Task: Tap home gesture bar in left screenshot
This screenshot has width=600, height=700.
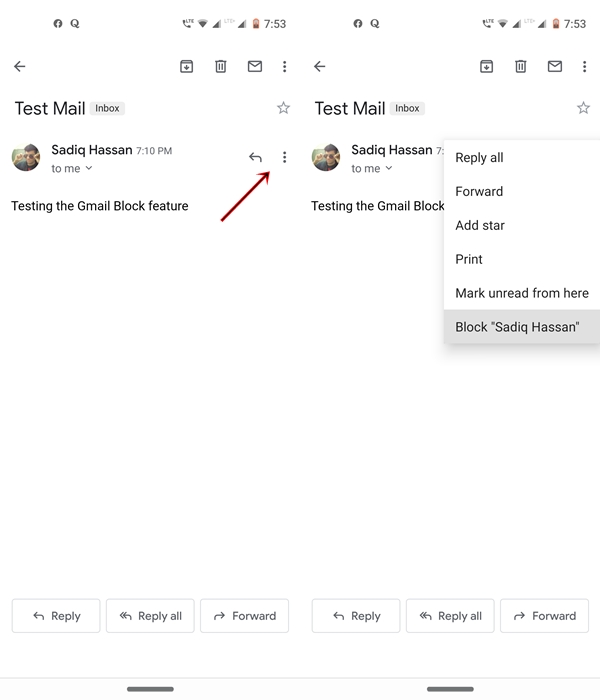Action: tap(150, 689)
